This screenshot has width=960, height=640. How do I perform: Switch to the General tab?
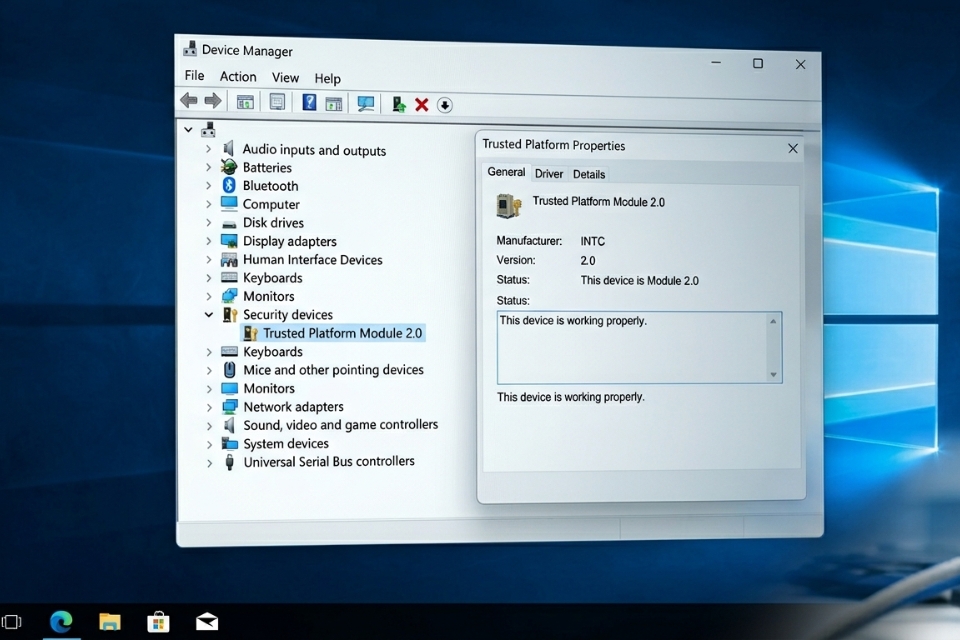click(x=506, y=172)
